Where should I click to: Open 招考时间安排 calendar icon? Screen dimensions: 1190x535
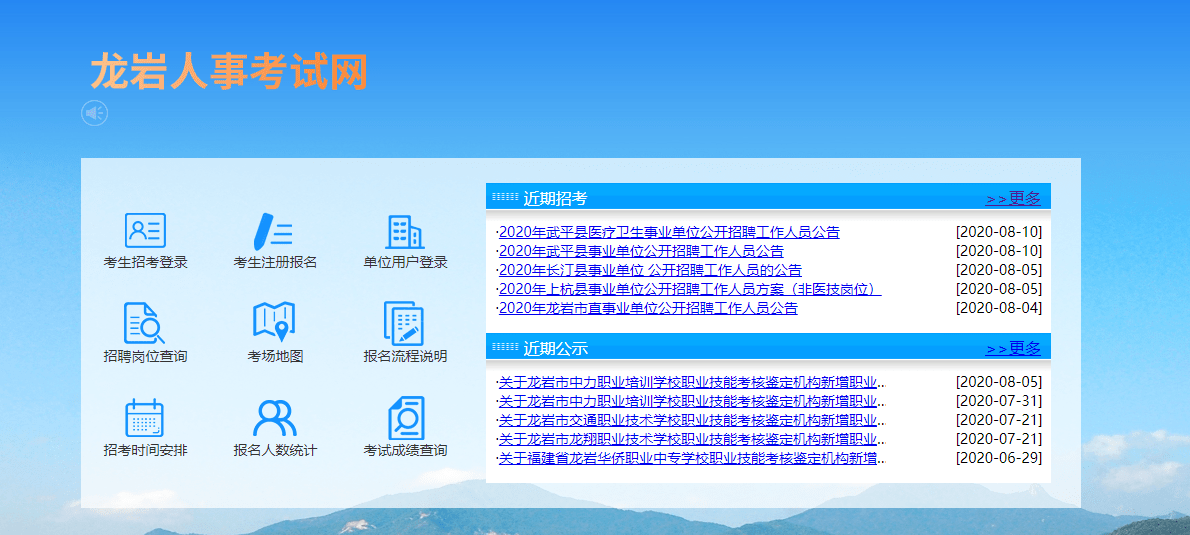(144, 417)
